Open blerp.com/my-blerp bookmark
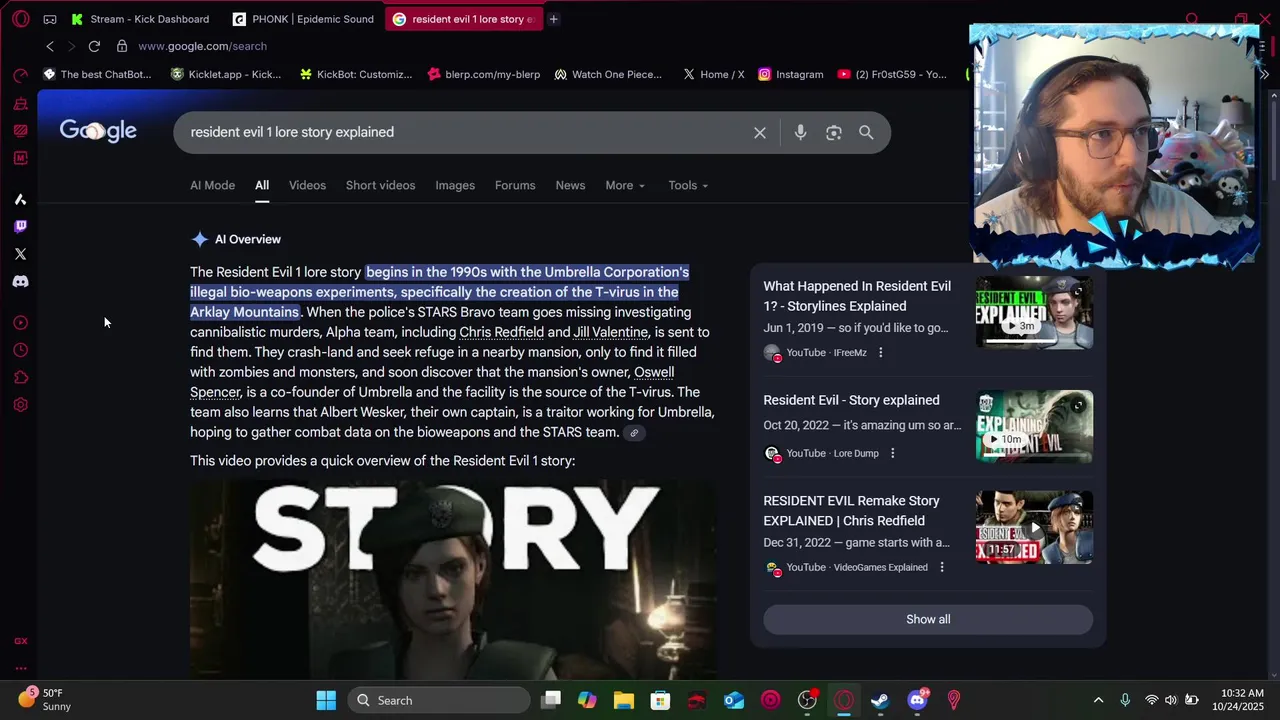Viewport: 1280px width, 720px height. tap(484, 74)
